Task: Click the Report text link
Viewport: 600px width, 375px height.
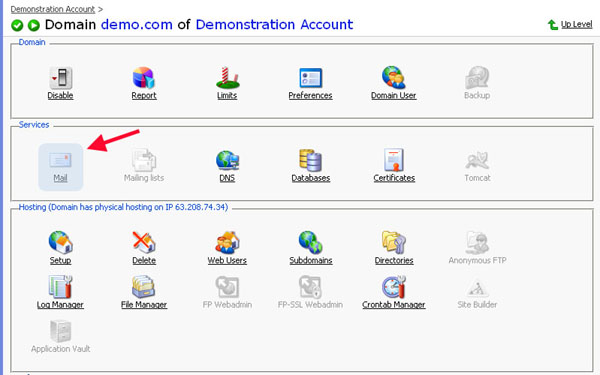Action: click(144, 95)
